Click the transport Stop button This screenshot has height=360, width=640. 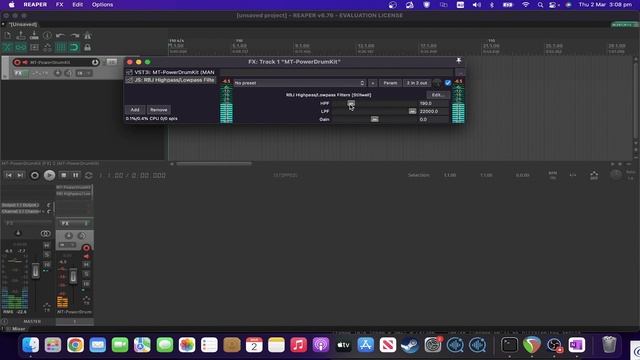tap(63, 175)
